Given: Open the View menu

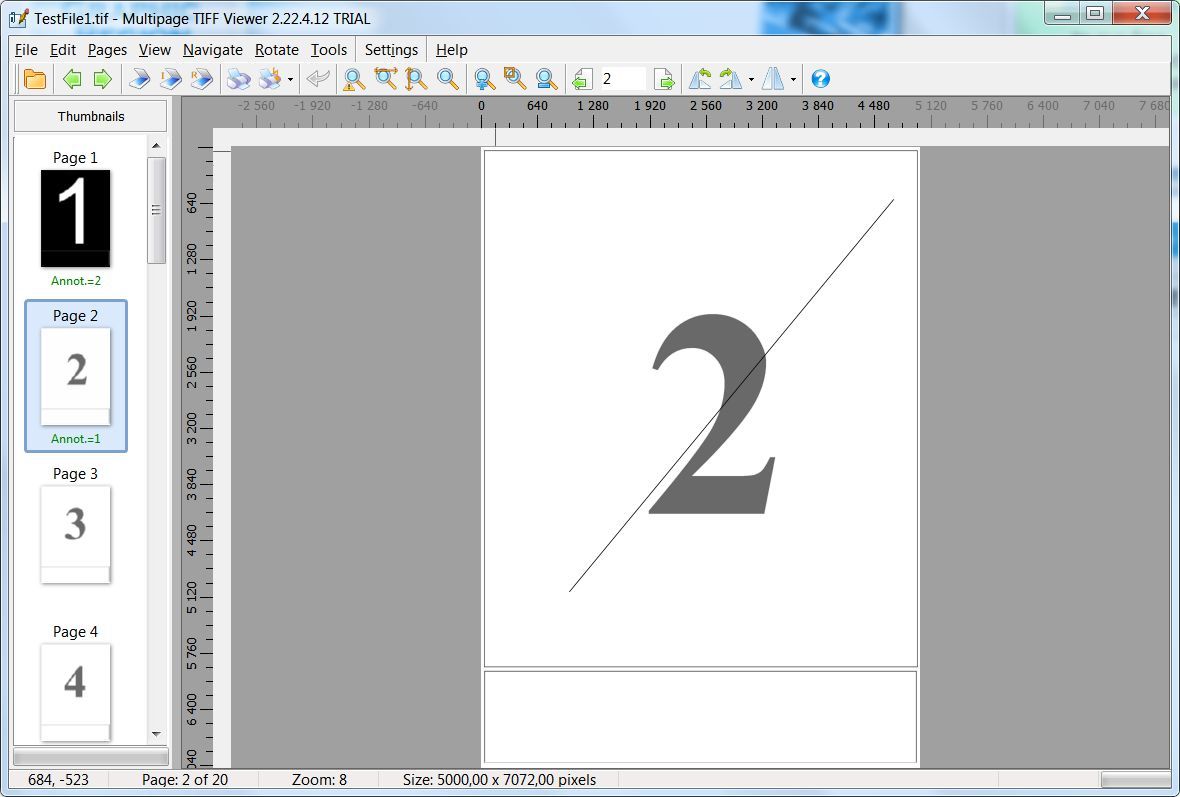Looking at the screenshot, I should pyautogui.click(x=155, y=50).
